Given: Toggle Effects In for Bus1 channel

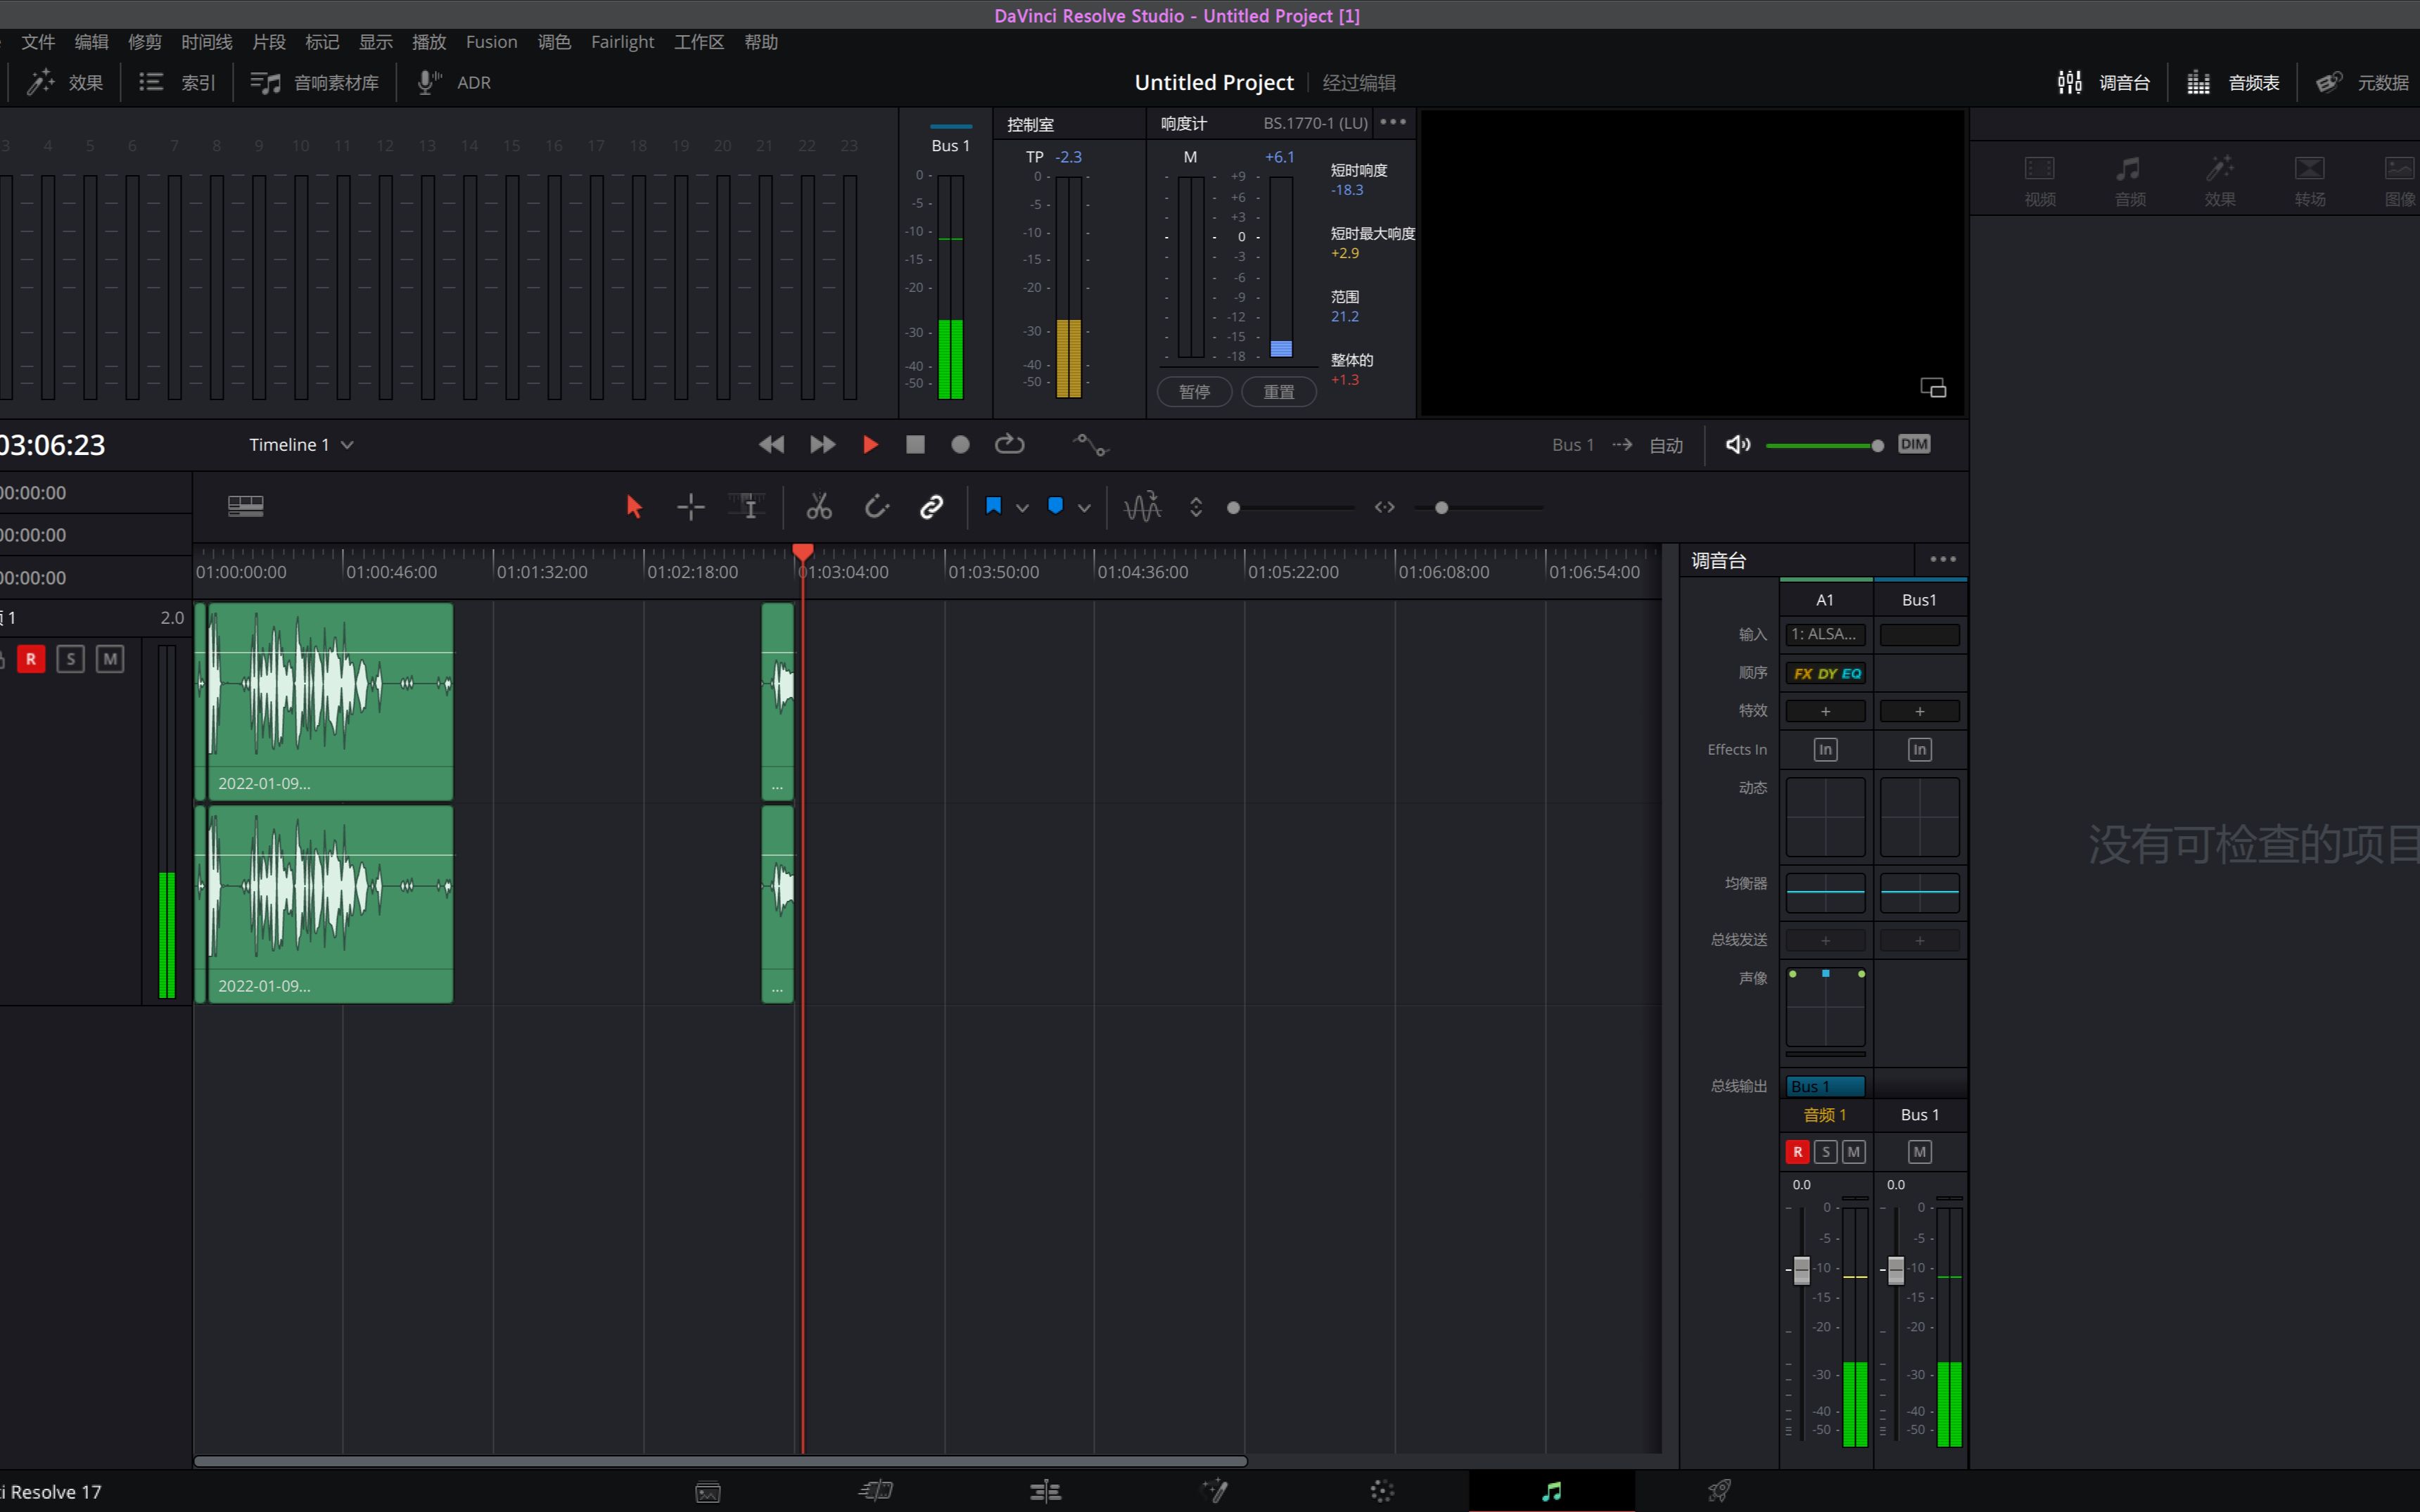Looking at the screenshot, I should coord(1919,749).
